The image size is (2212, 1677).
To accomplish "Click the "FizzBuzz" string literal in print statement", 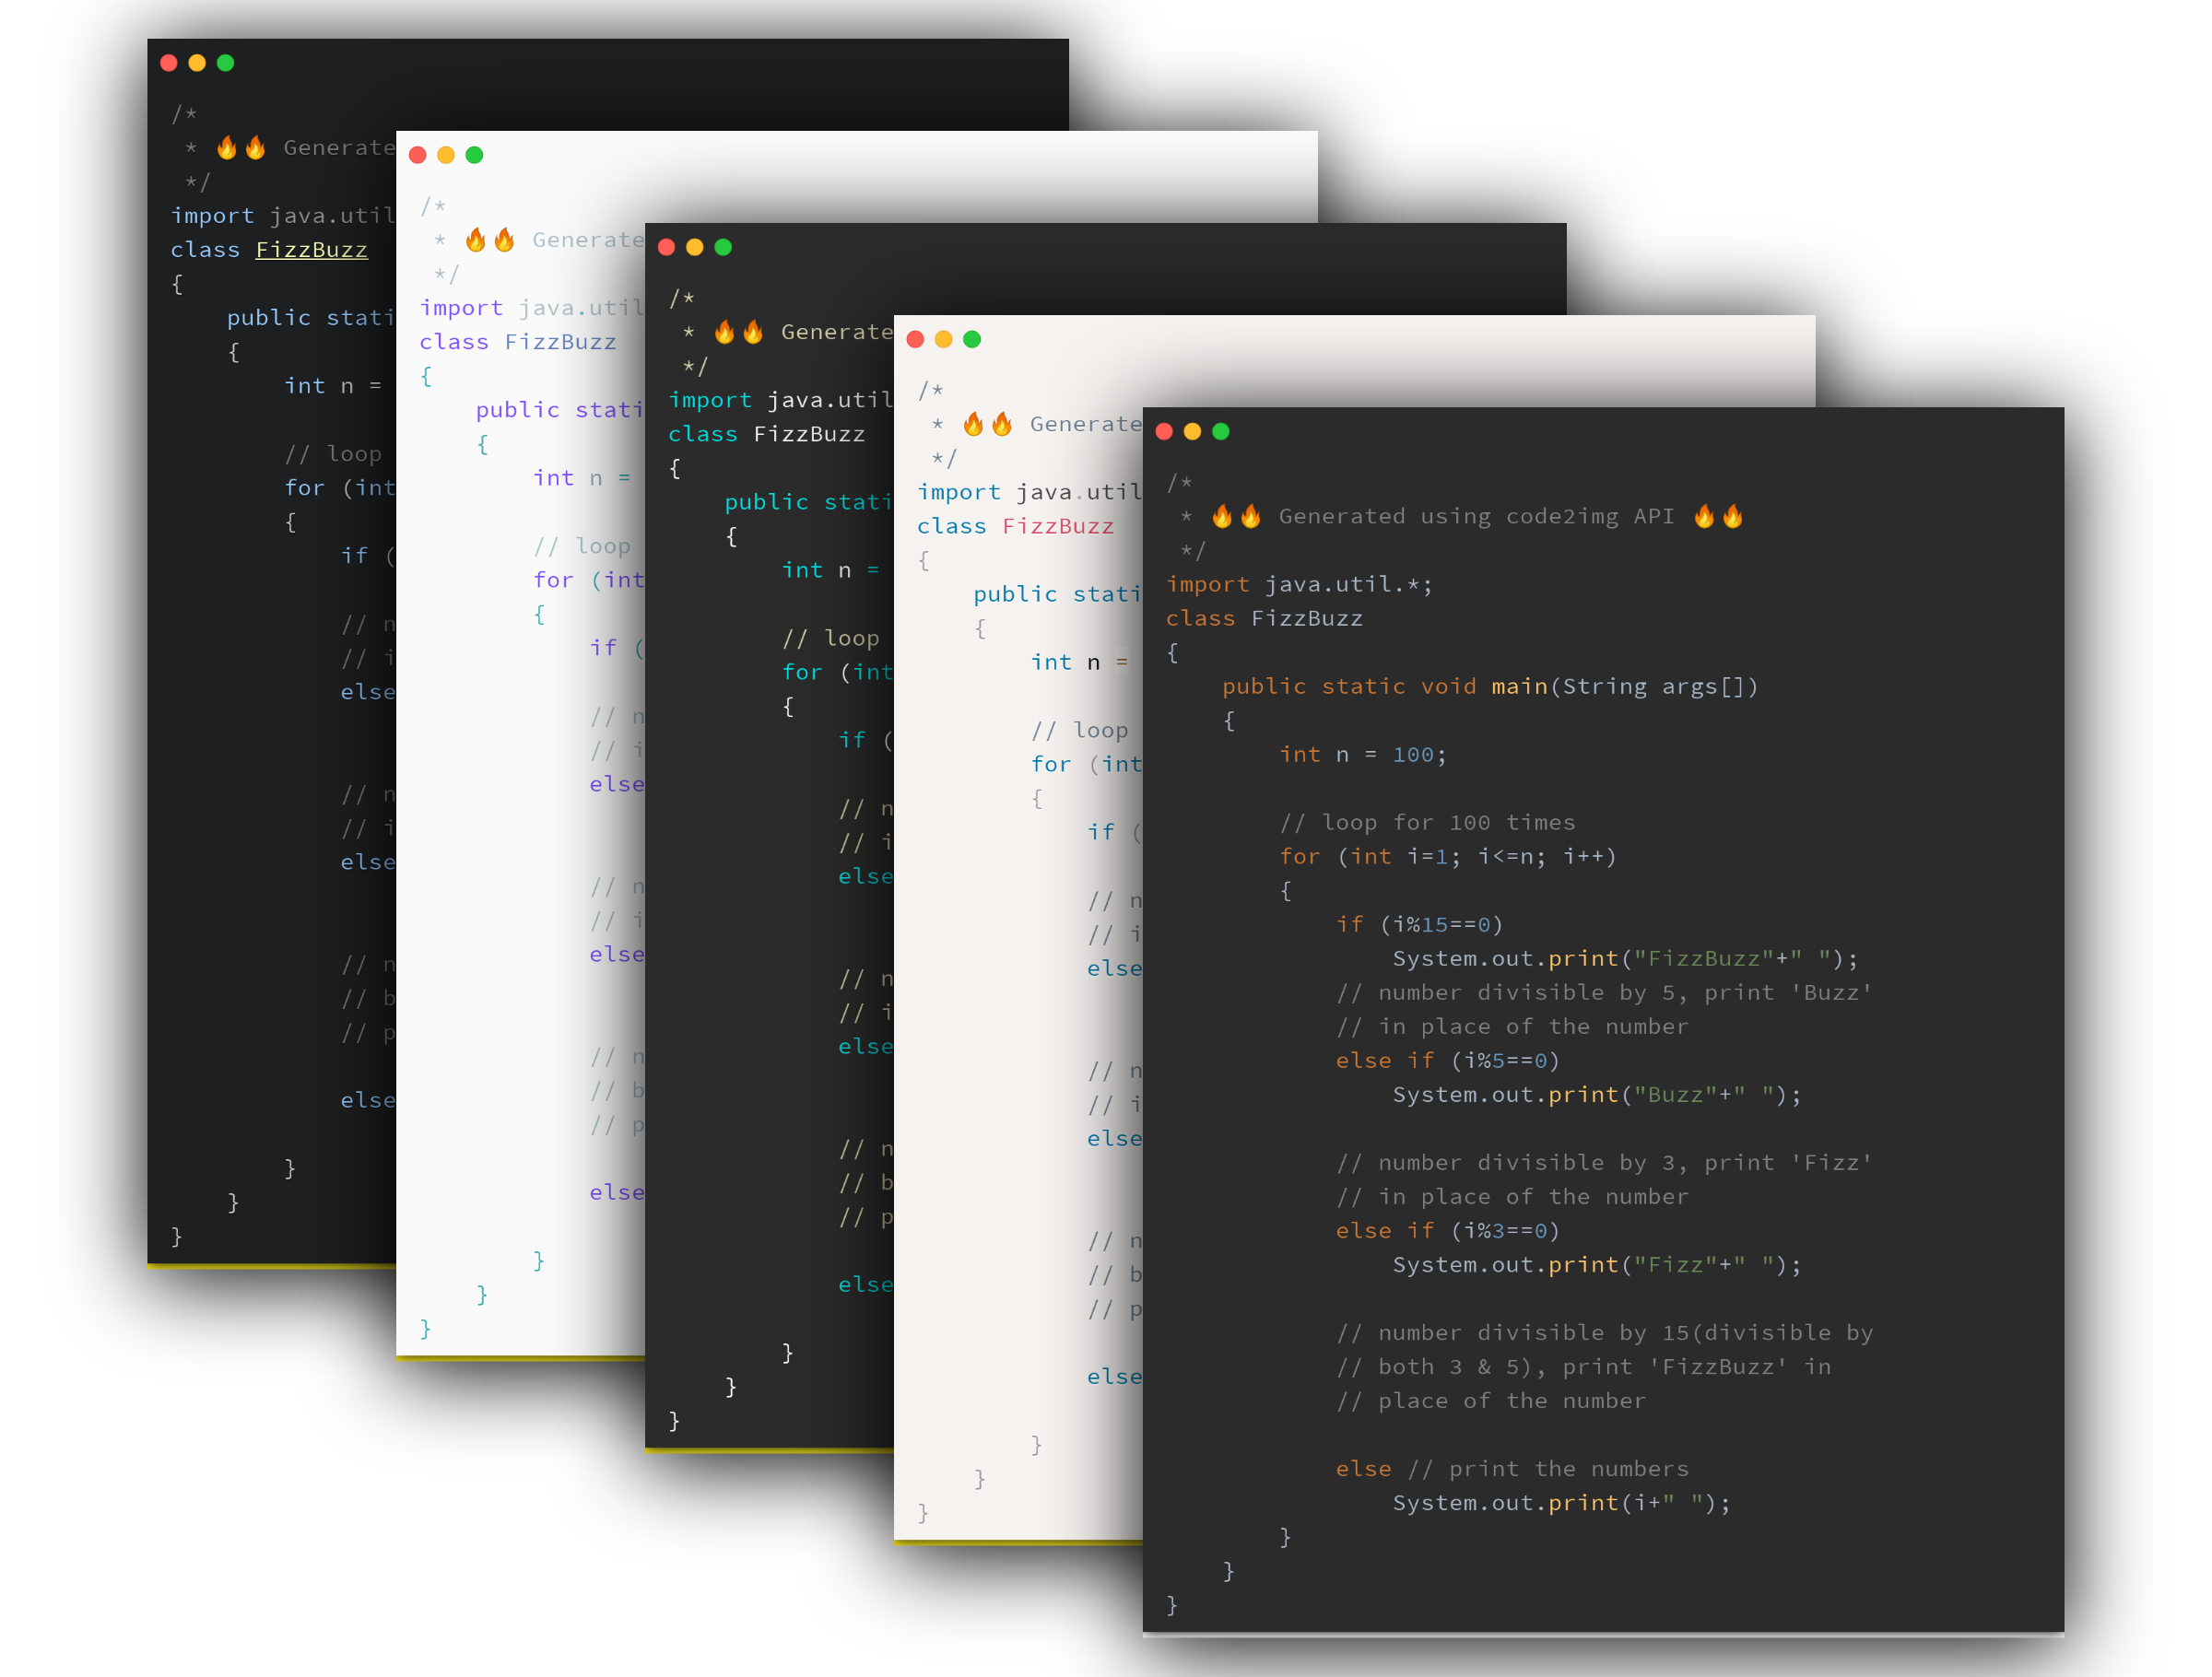I will (1704, 958).
